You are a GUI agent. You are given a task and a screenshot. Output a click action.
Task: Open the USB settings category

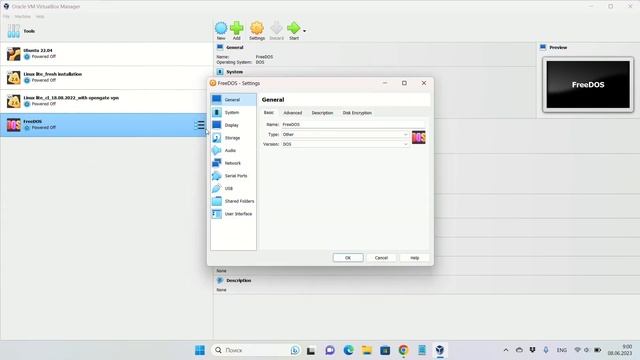click(x=233, y=188)
